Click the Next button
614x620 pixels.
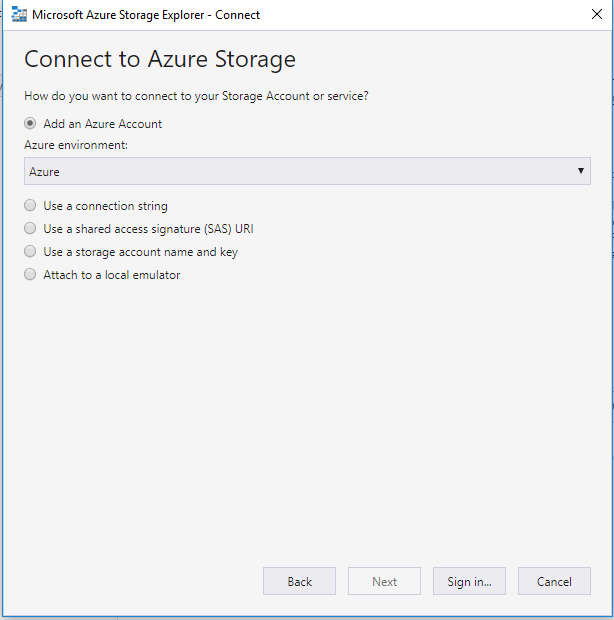(x=384, y=581)
